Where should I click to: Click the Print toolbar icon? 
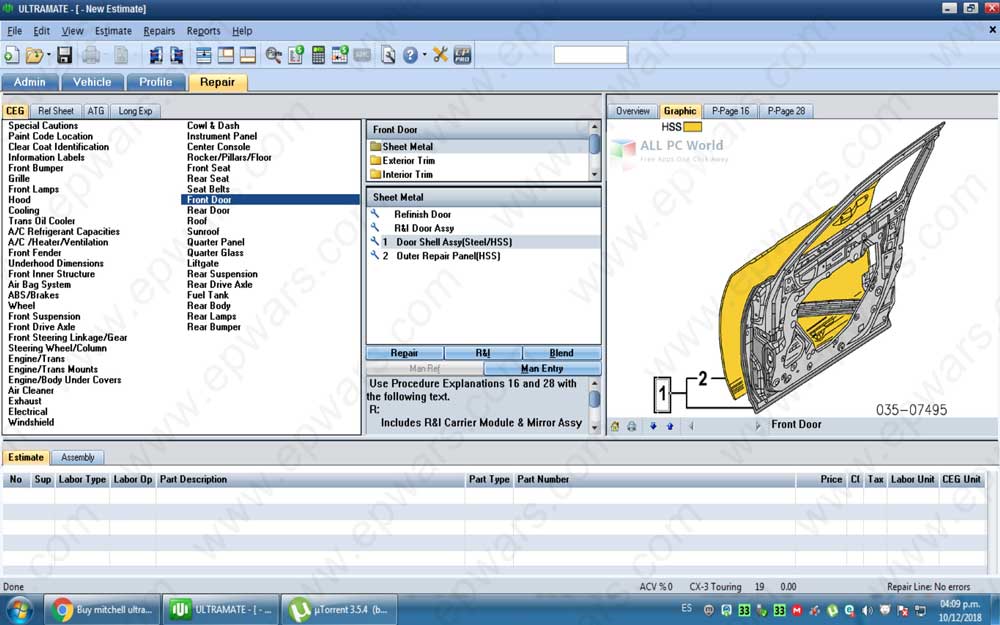[91, 55]
